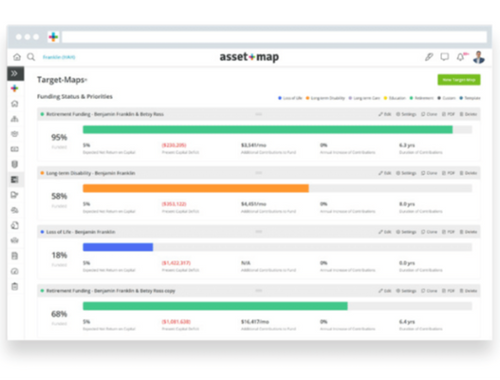The image size is (500, 380).
Task: Click the orange 58% Long-term Disability progress bar
Action: point(196,188)
